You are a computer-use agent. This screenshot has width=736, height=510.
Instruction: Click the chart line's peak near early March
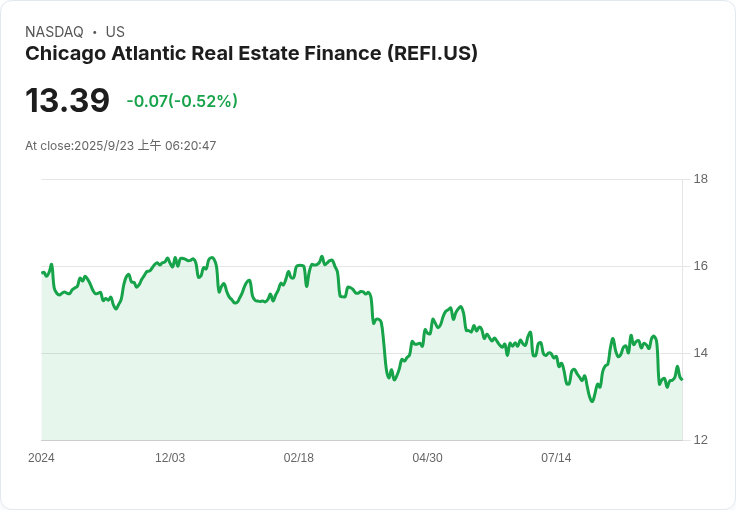[322, 257]
